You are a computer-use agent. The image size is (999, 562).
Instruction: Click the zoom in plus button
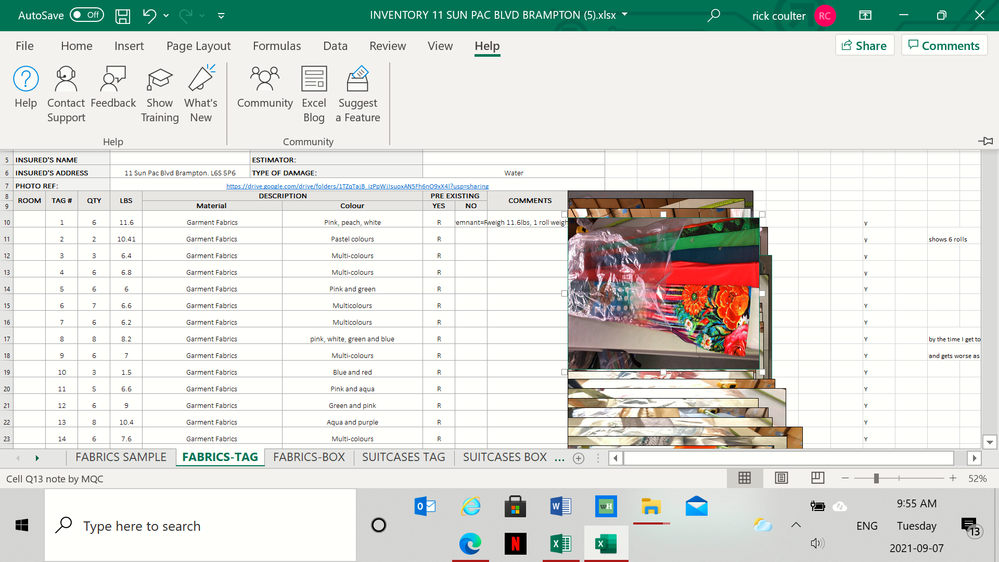[952, 478]
